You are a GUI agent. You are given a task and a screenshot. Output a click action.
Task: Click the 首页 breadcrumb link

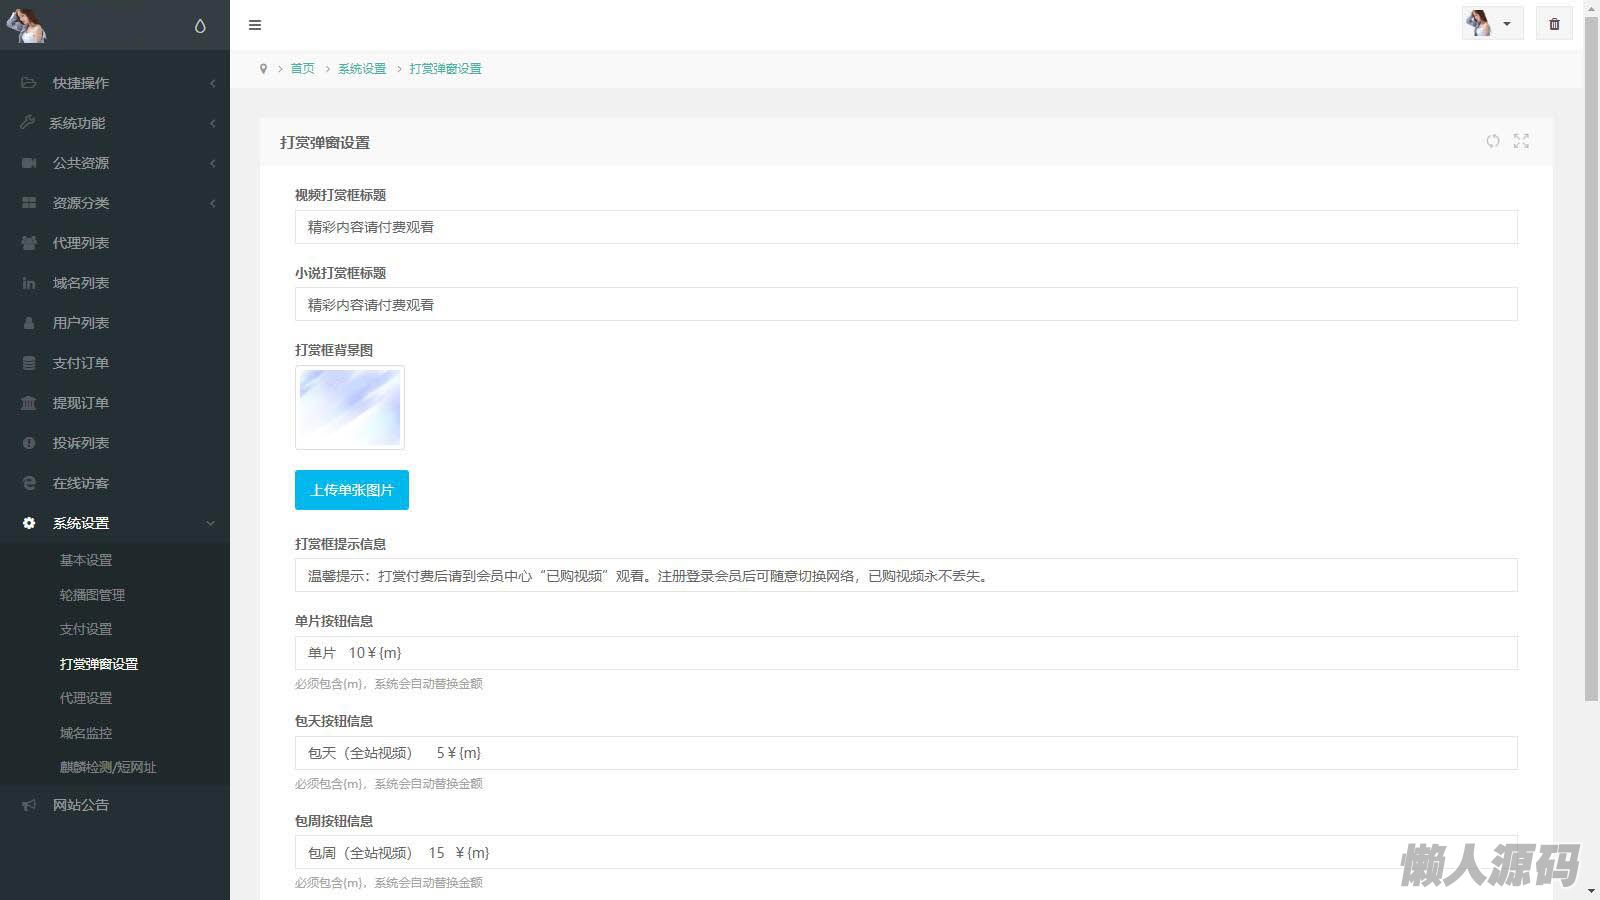pos(302,69)
